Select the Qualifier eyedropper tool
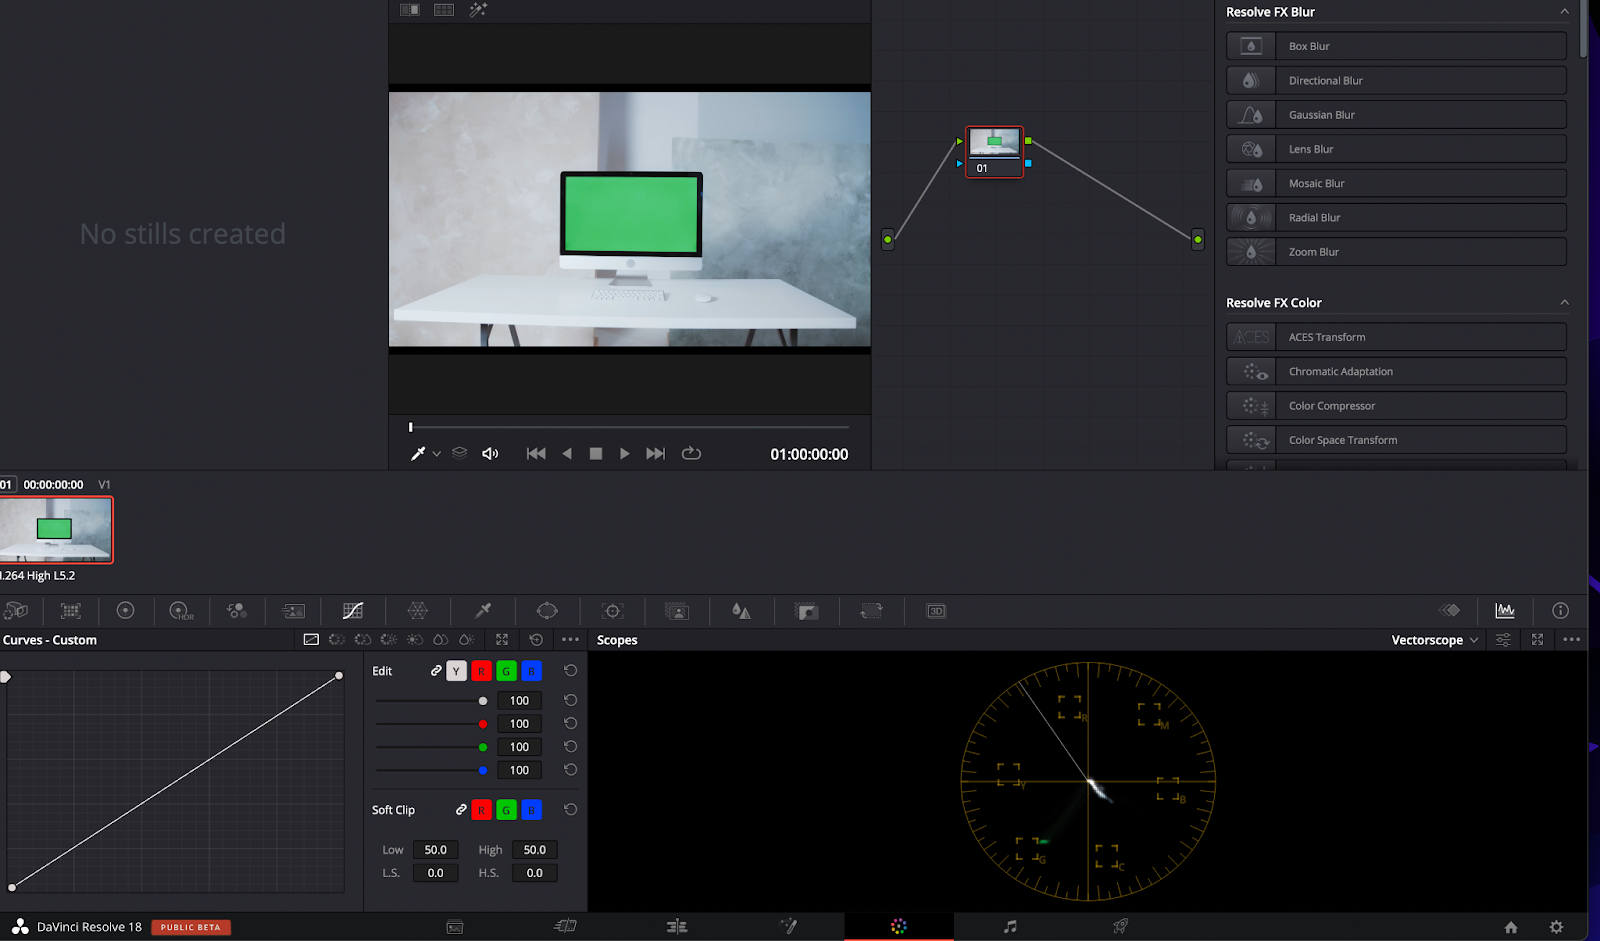1600x941 pixels. (x=483, y=611)
